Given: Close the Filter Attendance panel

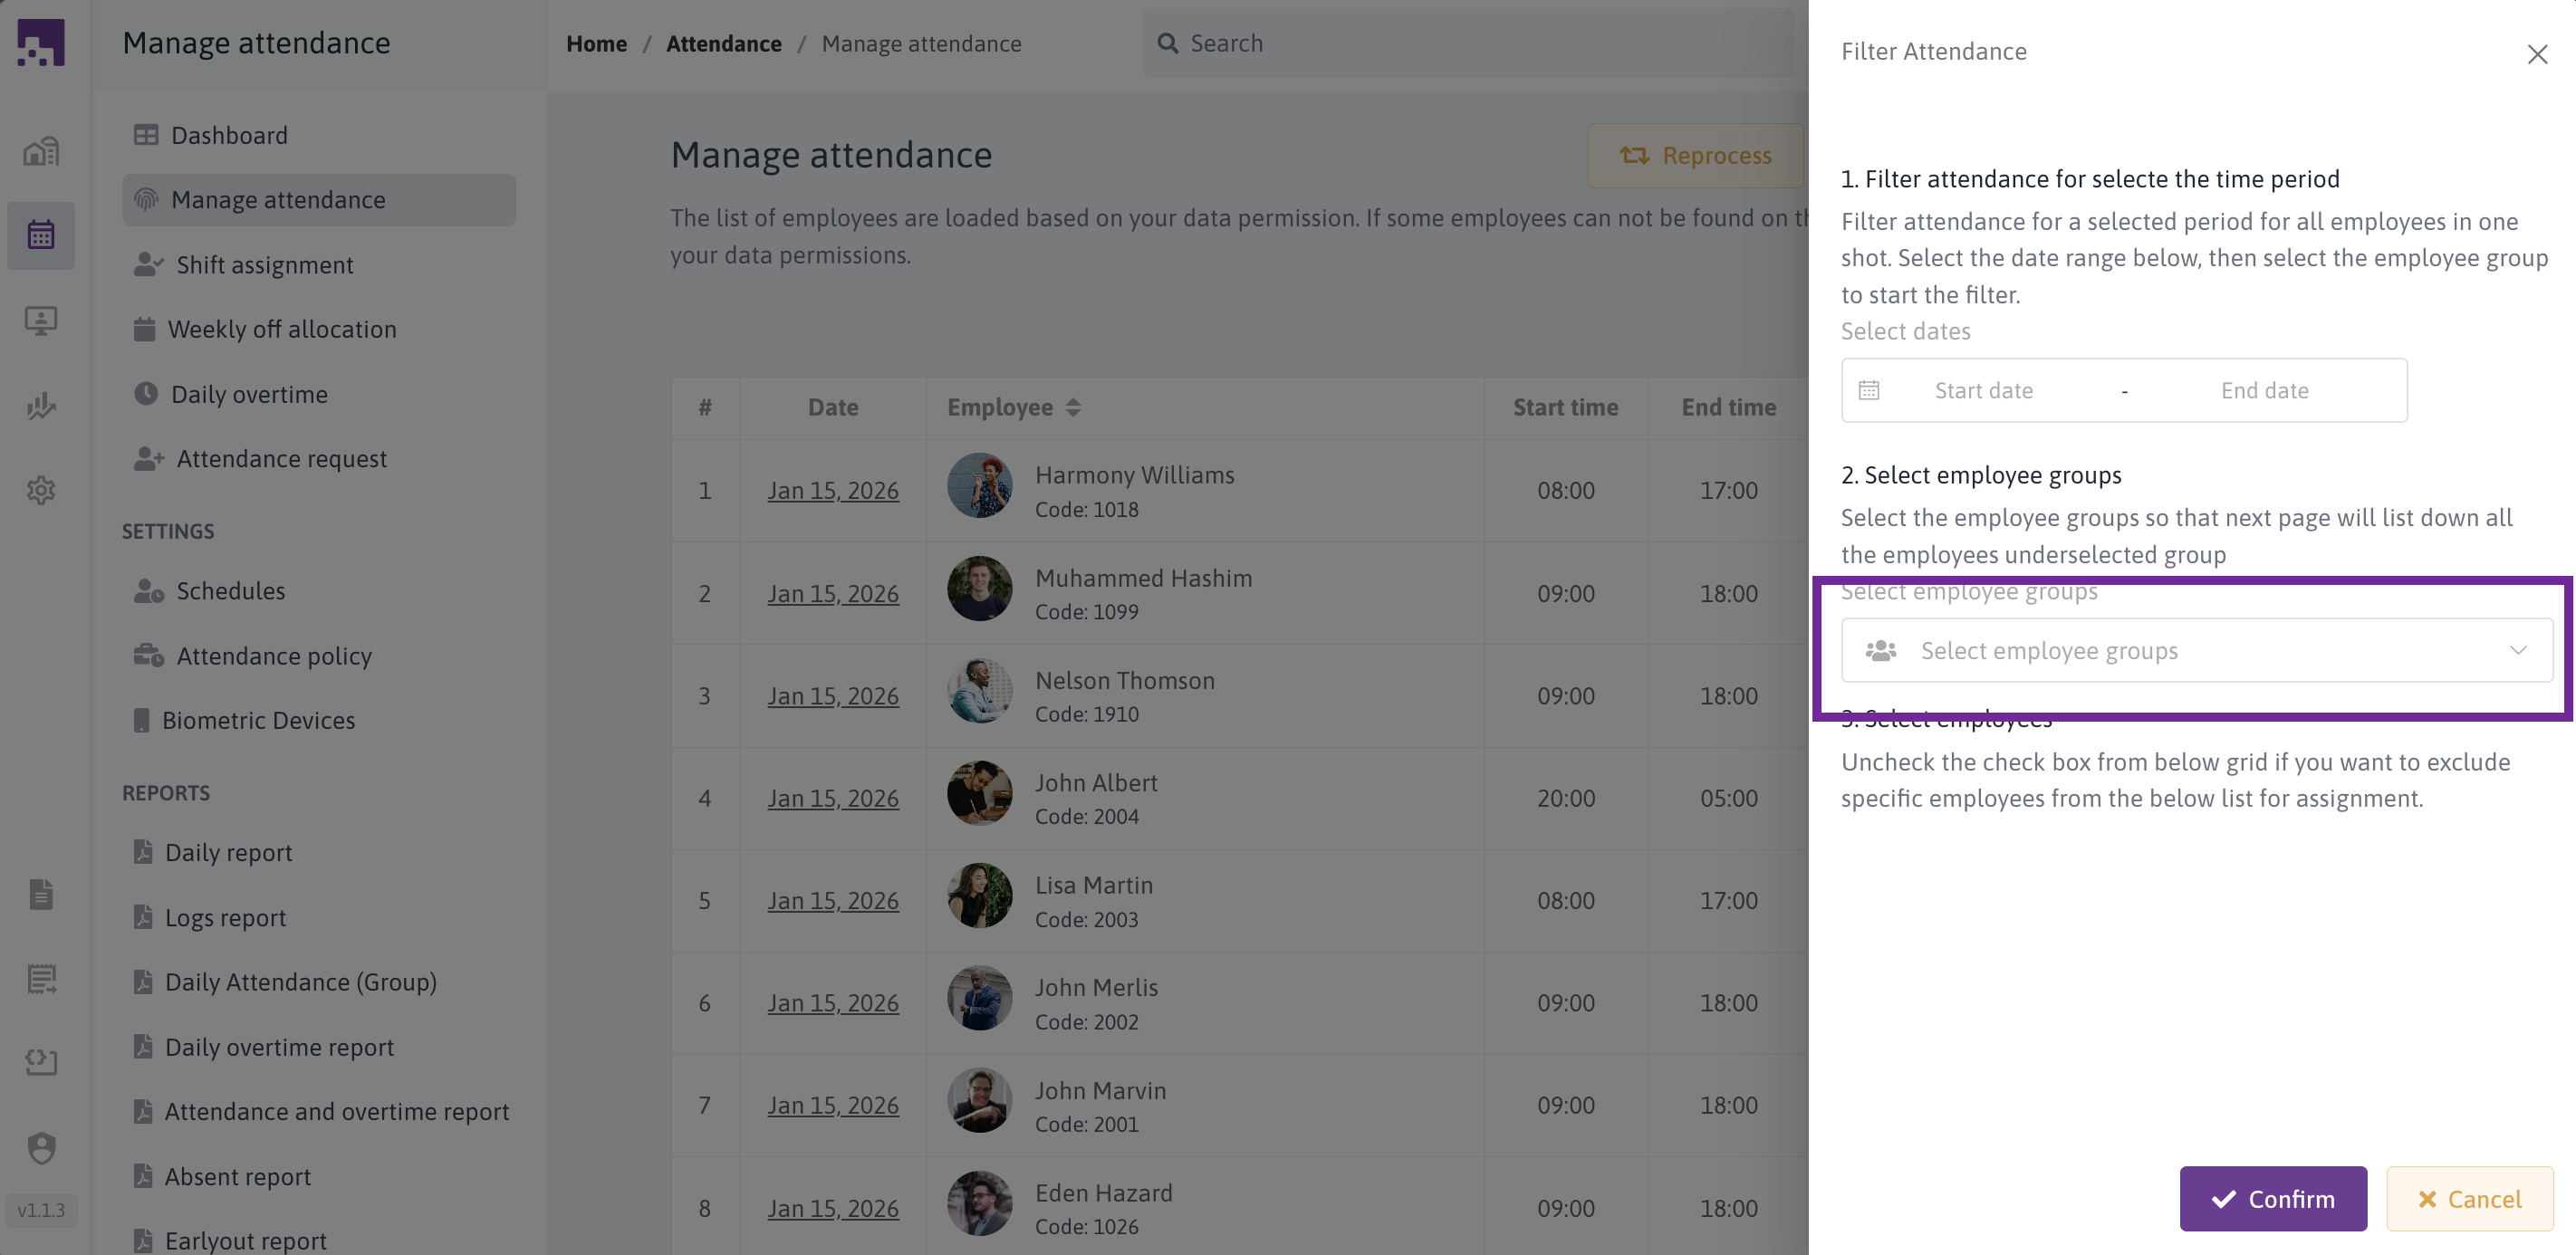Looking at the screenshot, I should tap(2538, 54).
